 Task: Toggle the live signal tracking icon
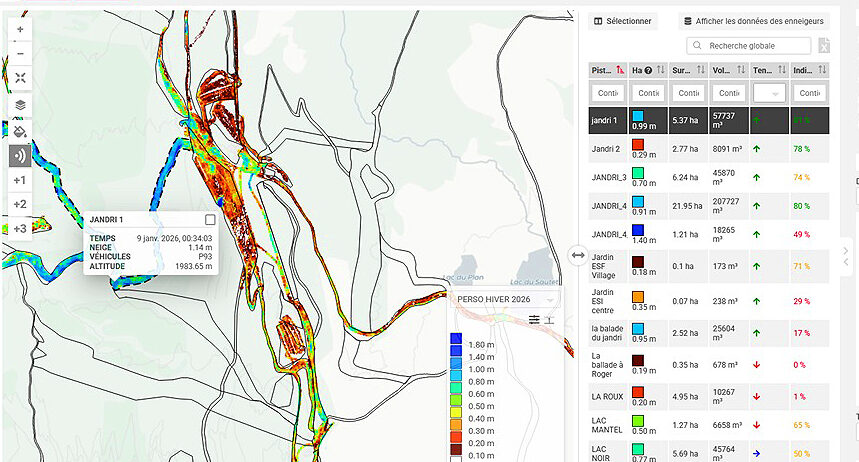click(20, 156)
